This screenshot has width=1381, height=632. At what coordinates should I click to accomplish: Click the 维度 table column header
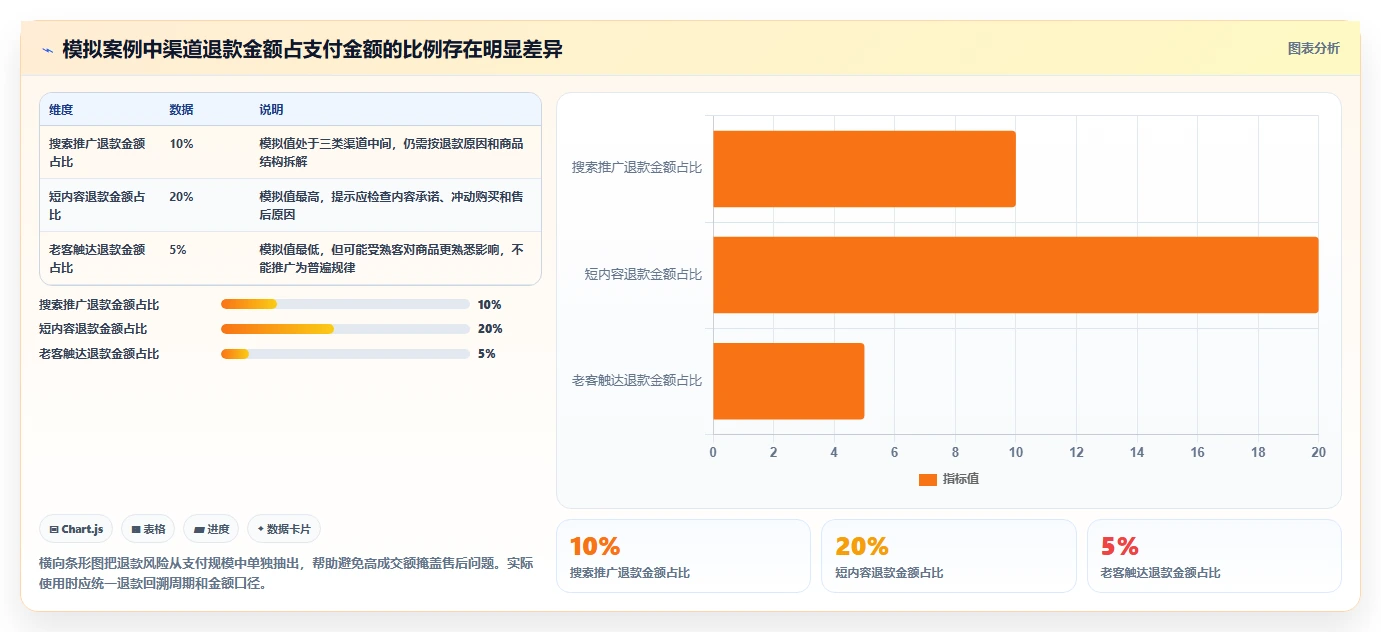(x=61, y=110)
